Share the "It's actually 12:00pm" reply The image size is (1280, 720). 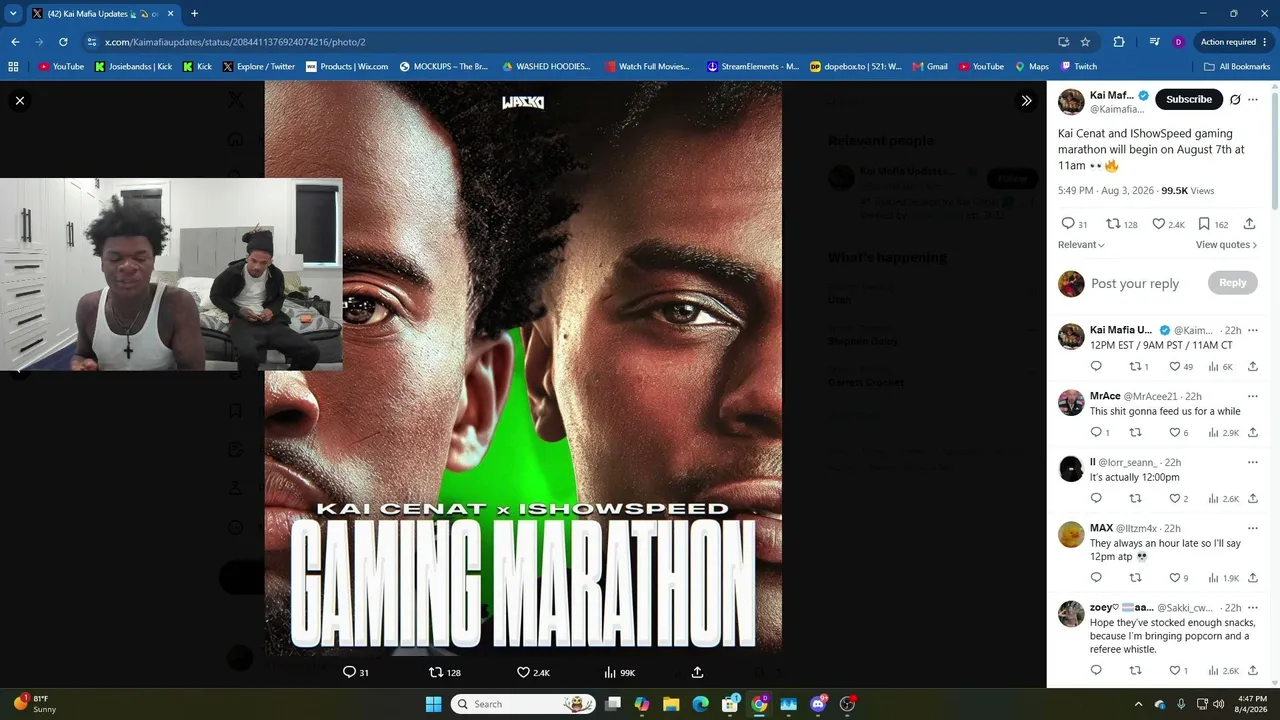(x=1253, y=499)
